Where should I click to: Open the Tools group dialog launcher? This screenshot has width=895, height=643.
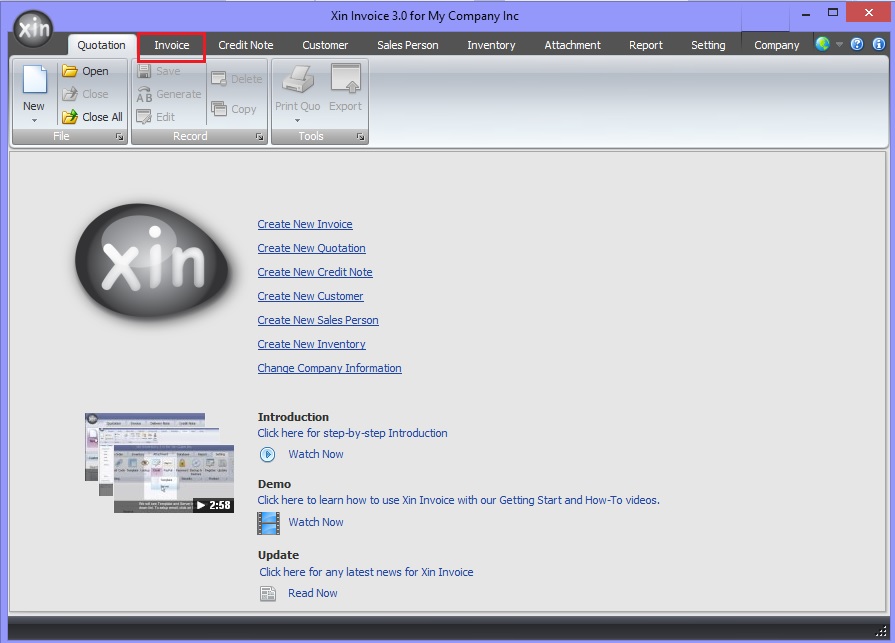360,136
